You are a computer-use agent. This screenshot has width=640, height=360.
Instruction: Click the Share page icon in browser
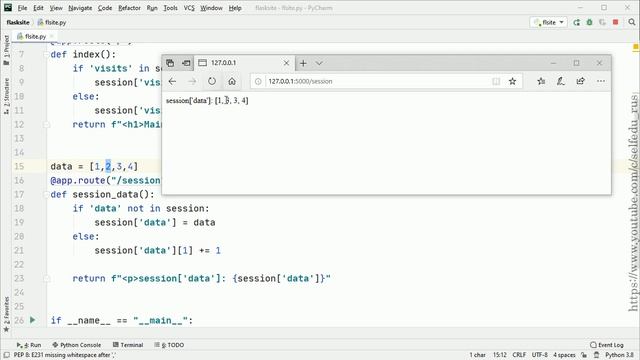[x=580, y=81]
